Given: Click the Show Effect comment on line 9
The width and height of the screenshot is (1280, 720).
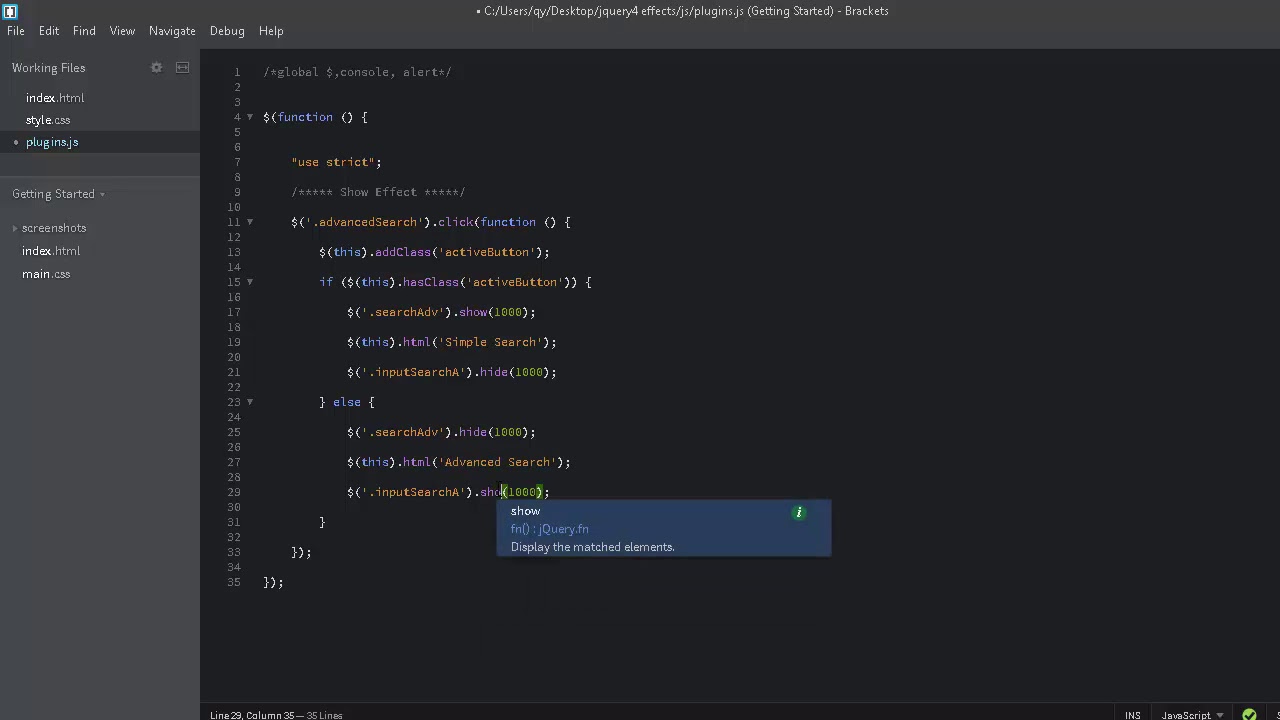Looking at the screenshot, I should point(378,192).
